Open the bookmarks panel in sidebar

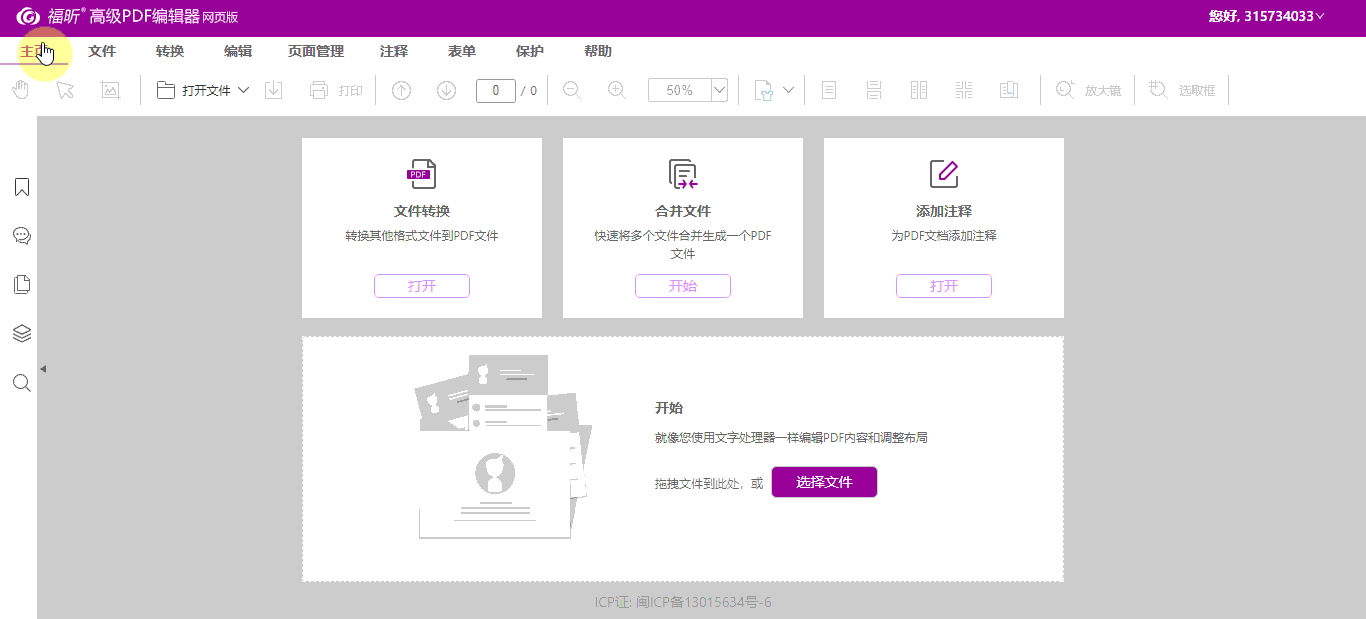21,187
